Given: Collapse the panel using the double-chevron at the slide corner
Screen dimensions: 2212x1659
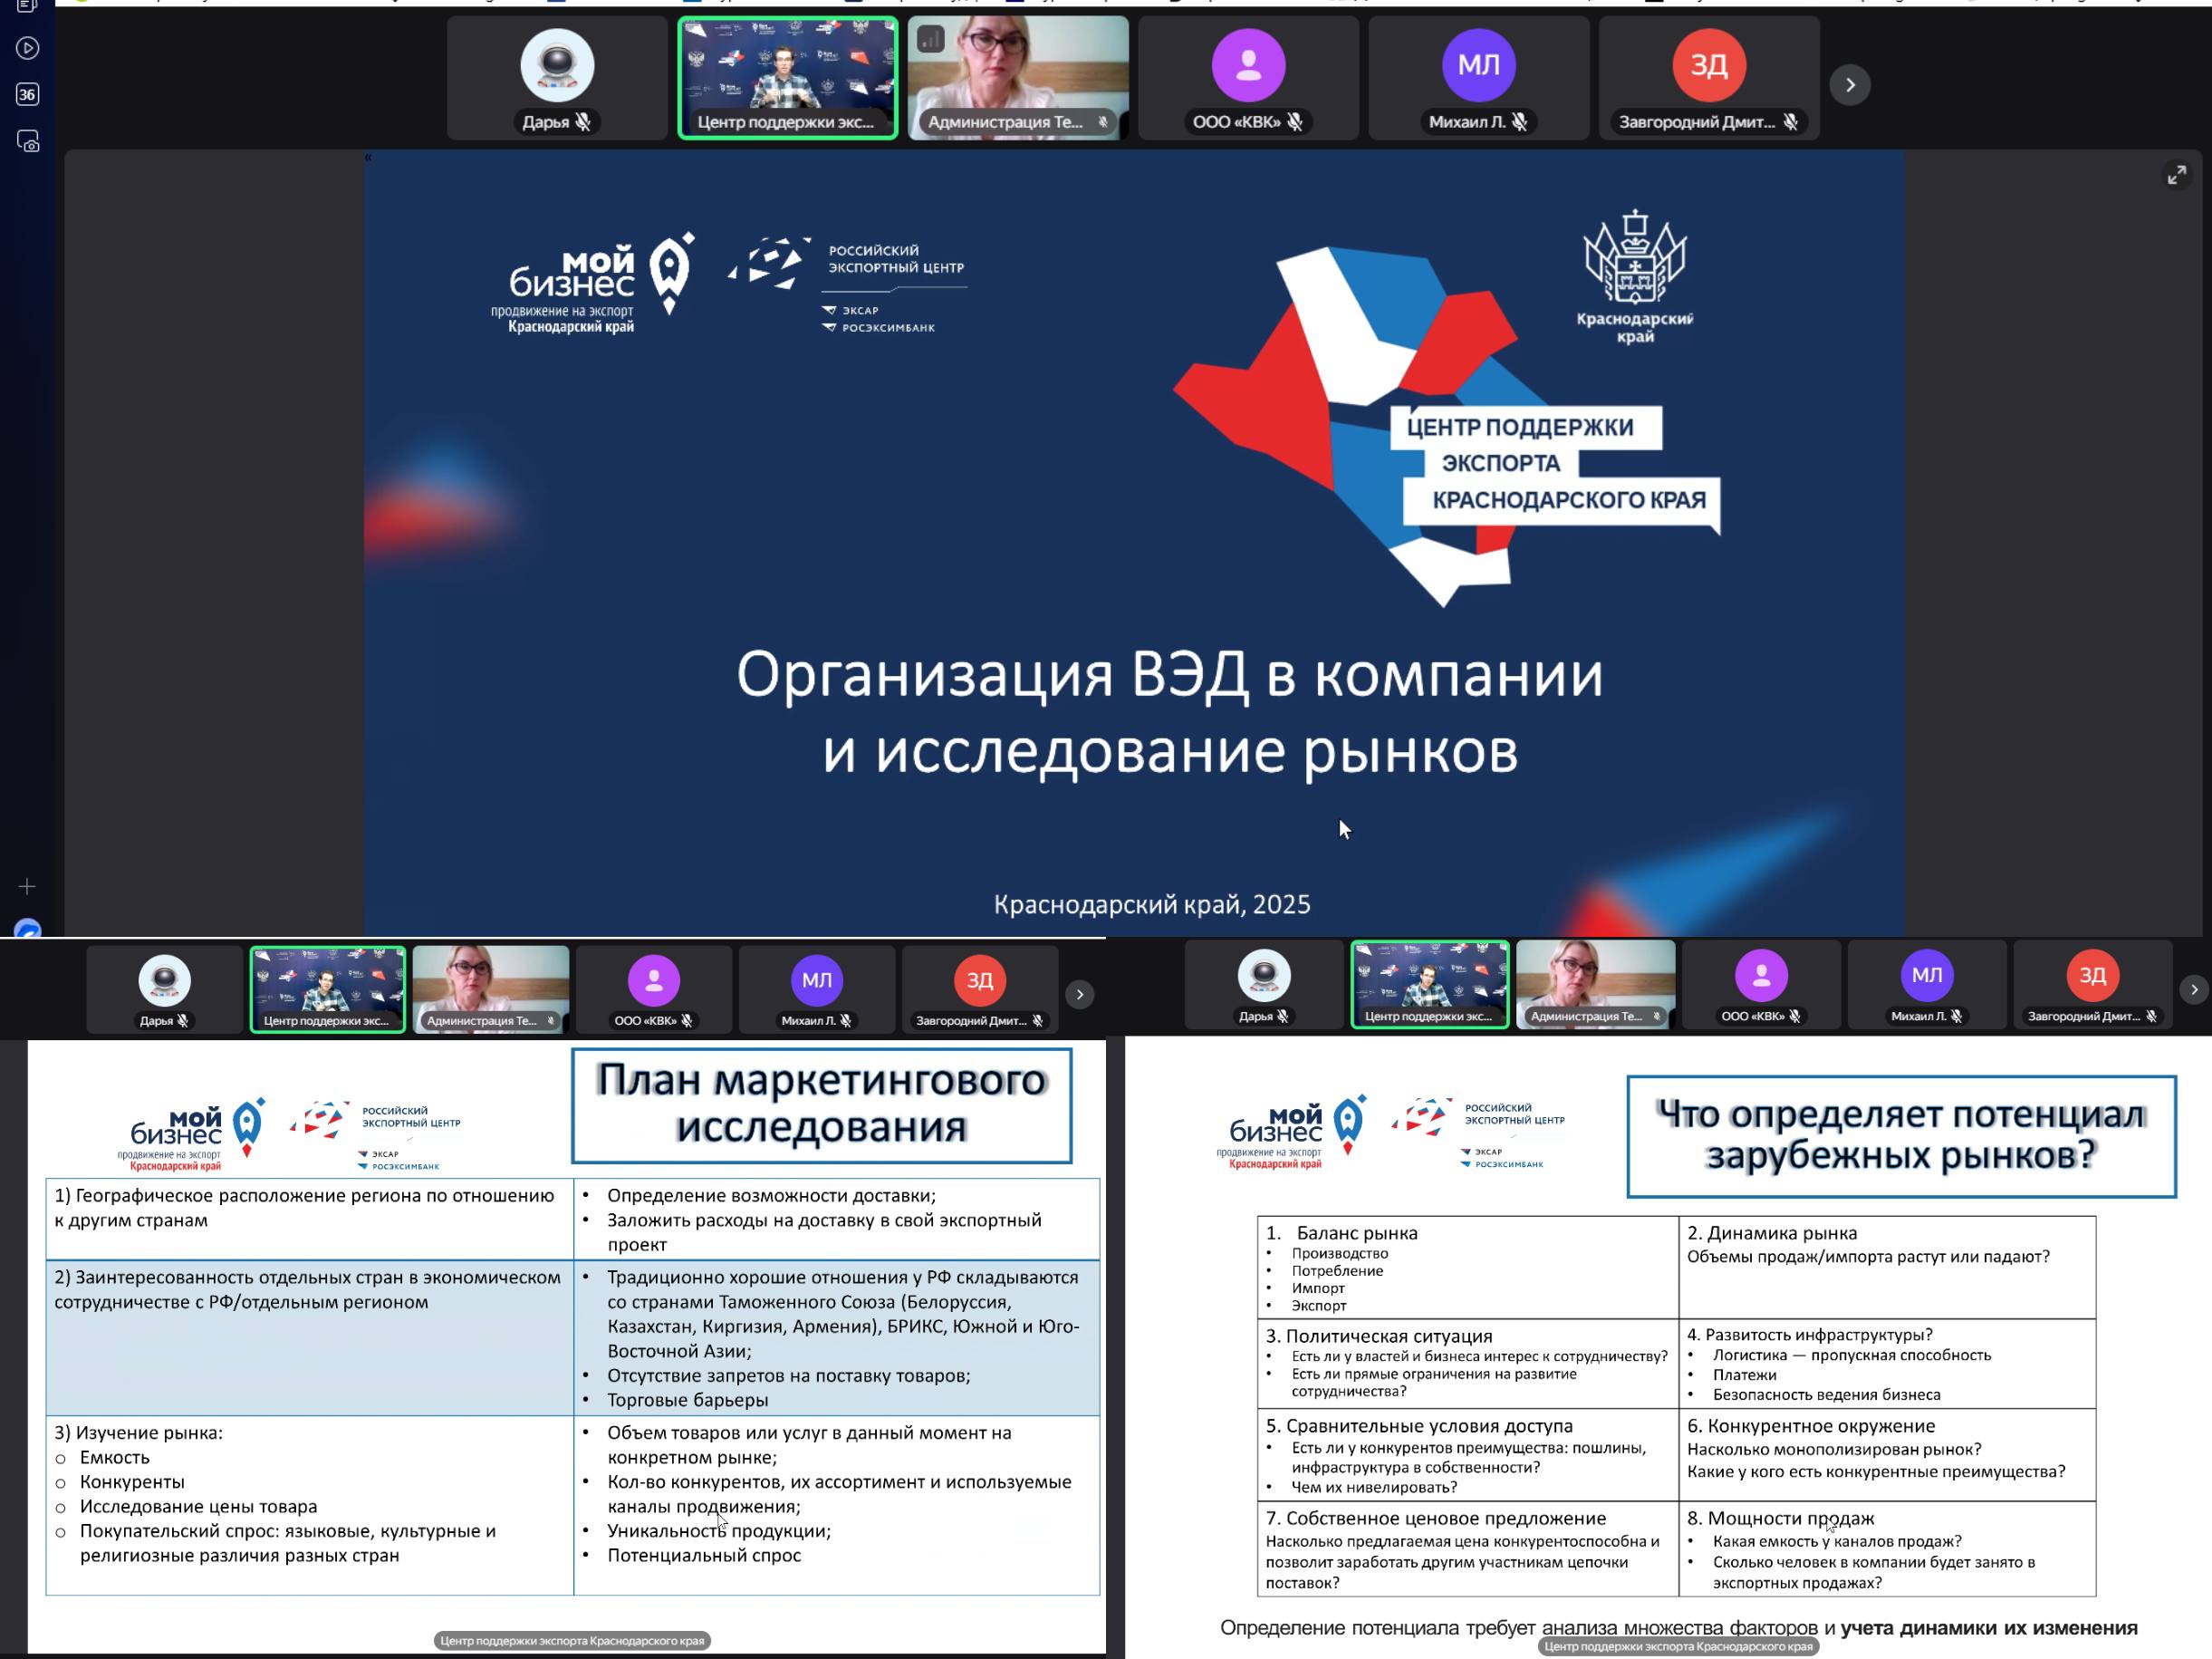Looking at the screenshot, I should point(368,158).
